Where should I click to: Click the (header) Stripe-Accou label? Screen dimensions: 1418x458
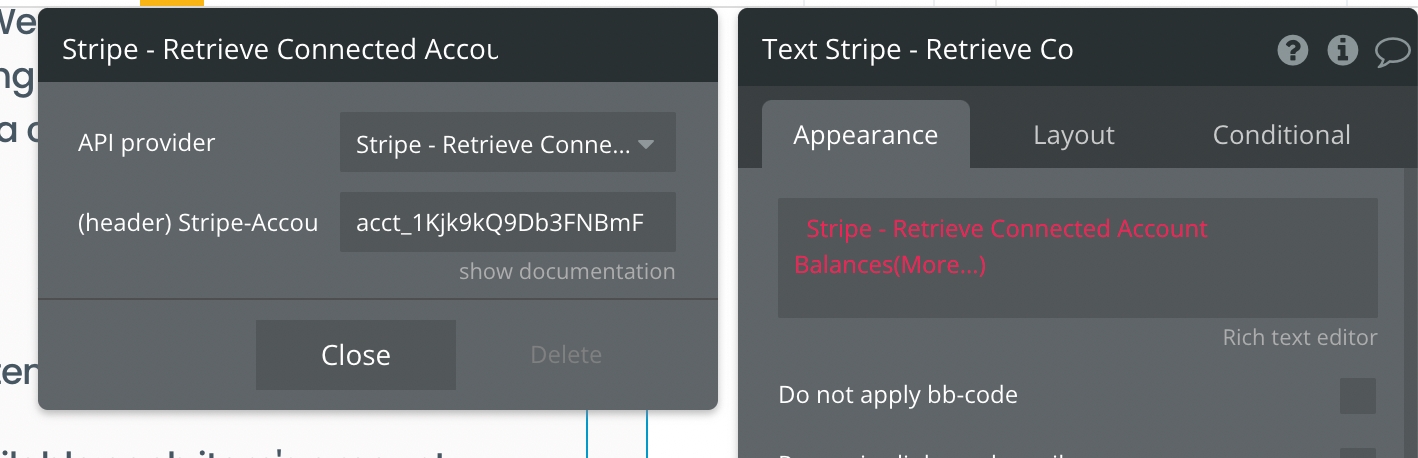(198, 223)
